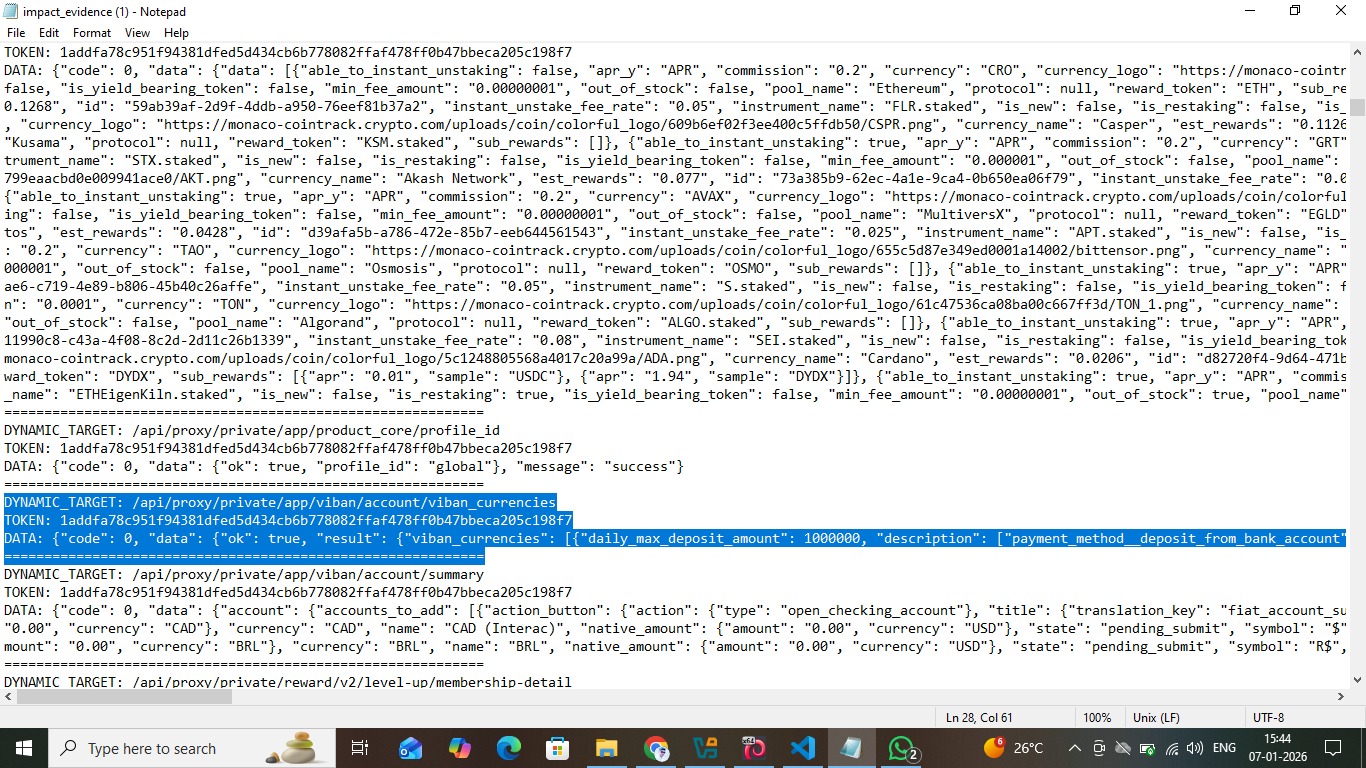Click the 'Unix (LF)' status entry

(1156, 718)
